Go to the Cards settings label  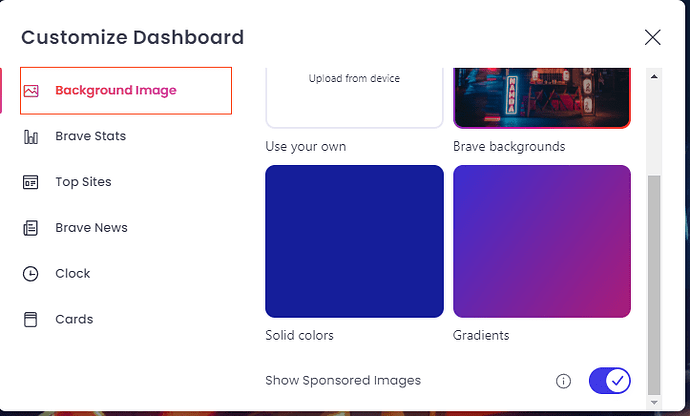click(74, 319)
